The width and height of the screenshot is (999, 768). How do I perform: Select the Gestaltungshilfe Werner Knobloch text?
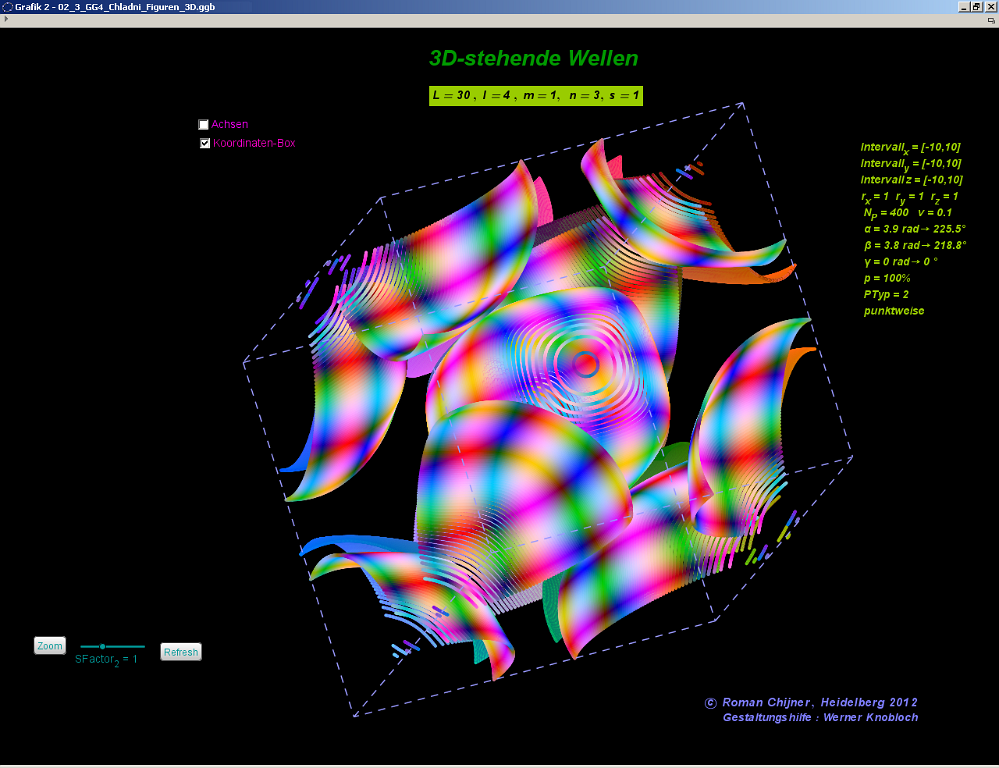point(819,717)
